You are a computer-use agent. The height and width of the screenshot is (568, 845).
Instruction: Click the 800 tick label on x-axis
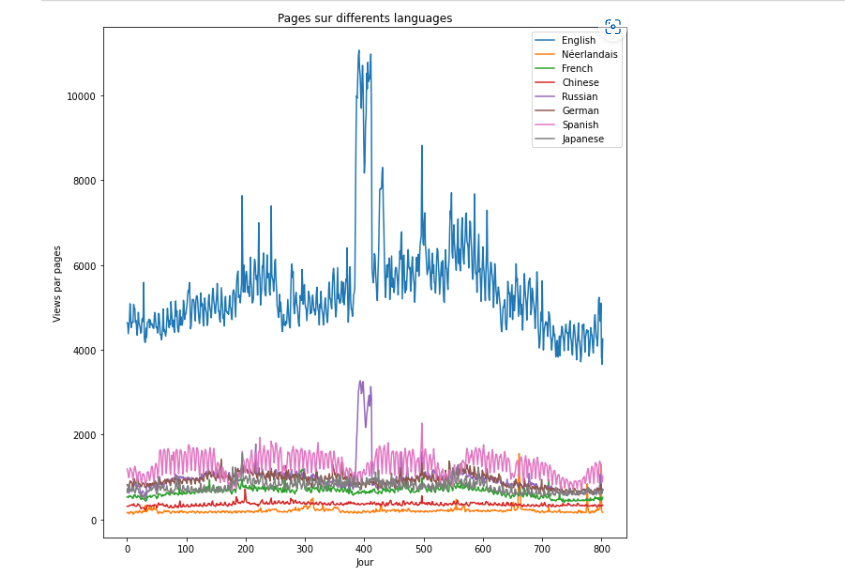tap(601, 549)
